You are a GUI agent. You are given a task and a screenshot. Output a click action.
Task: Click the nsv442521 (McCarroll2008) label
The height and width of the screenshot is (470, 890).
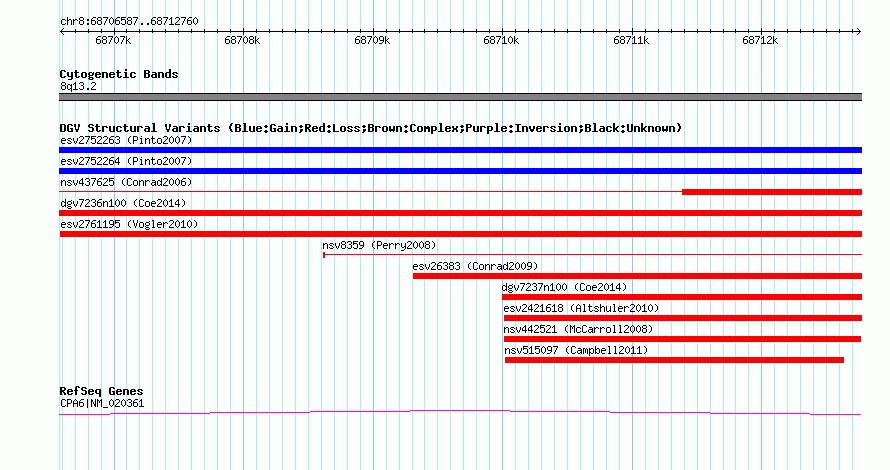coord(578,329)
